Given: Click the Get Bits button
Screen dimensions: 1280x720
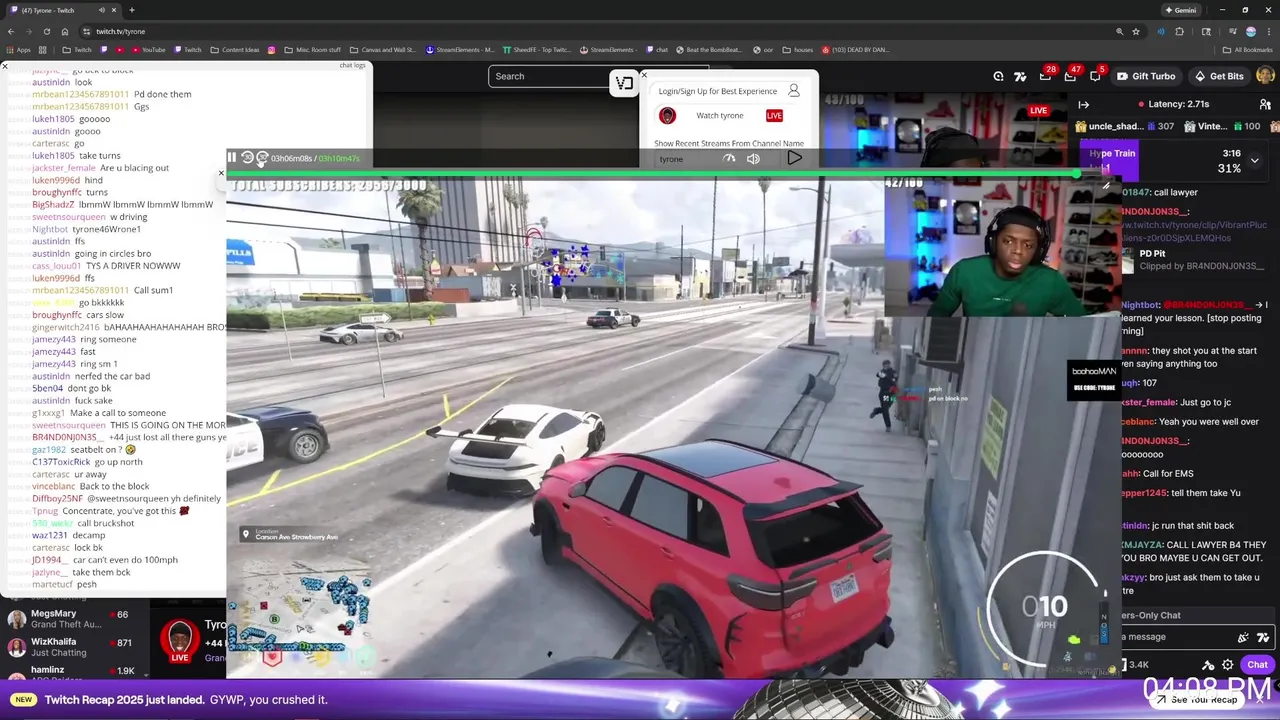Looking at the screenshot, I should pyautogui.click(x=1218, y=76).
